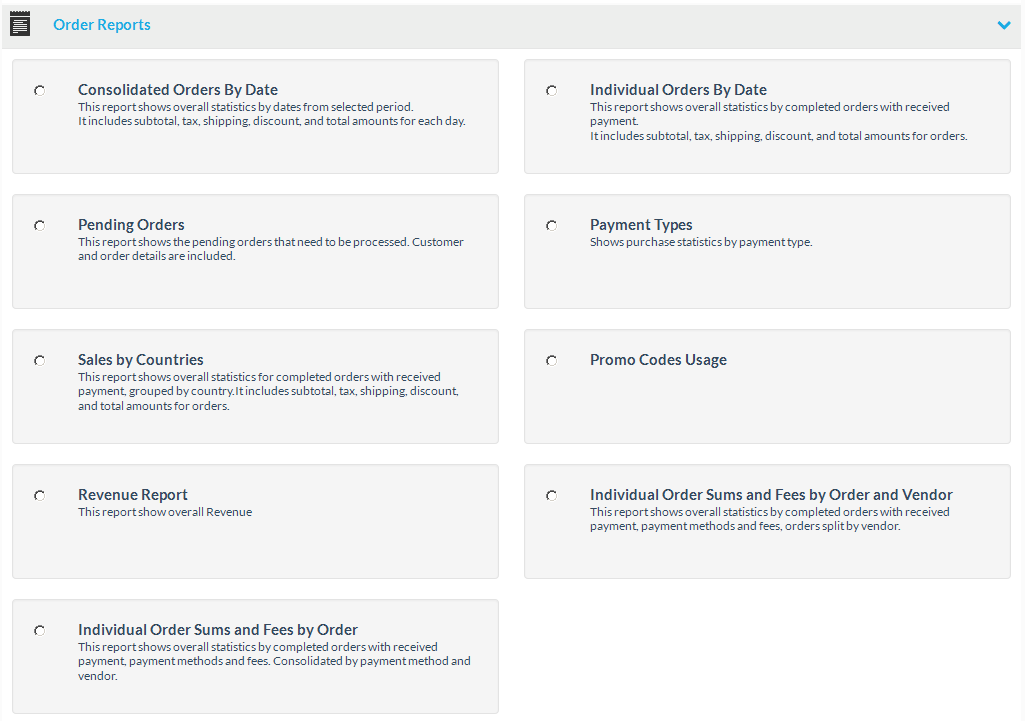Select Consolidated Orders By Date radio button
1025x721 pixels.
[x=40, y=91]
